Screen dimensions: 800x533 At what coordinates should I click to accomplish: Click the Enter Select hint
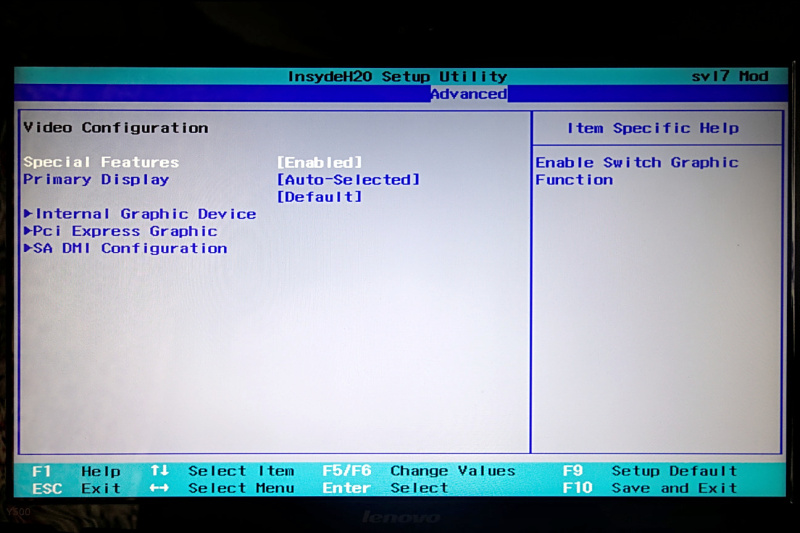point(385,488)
